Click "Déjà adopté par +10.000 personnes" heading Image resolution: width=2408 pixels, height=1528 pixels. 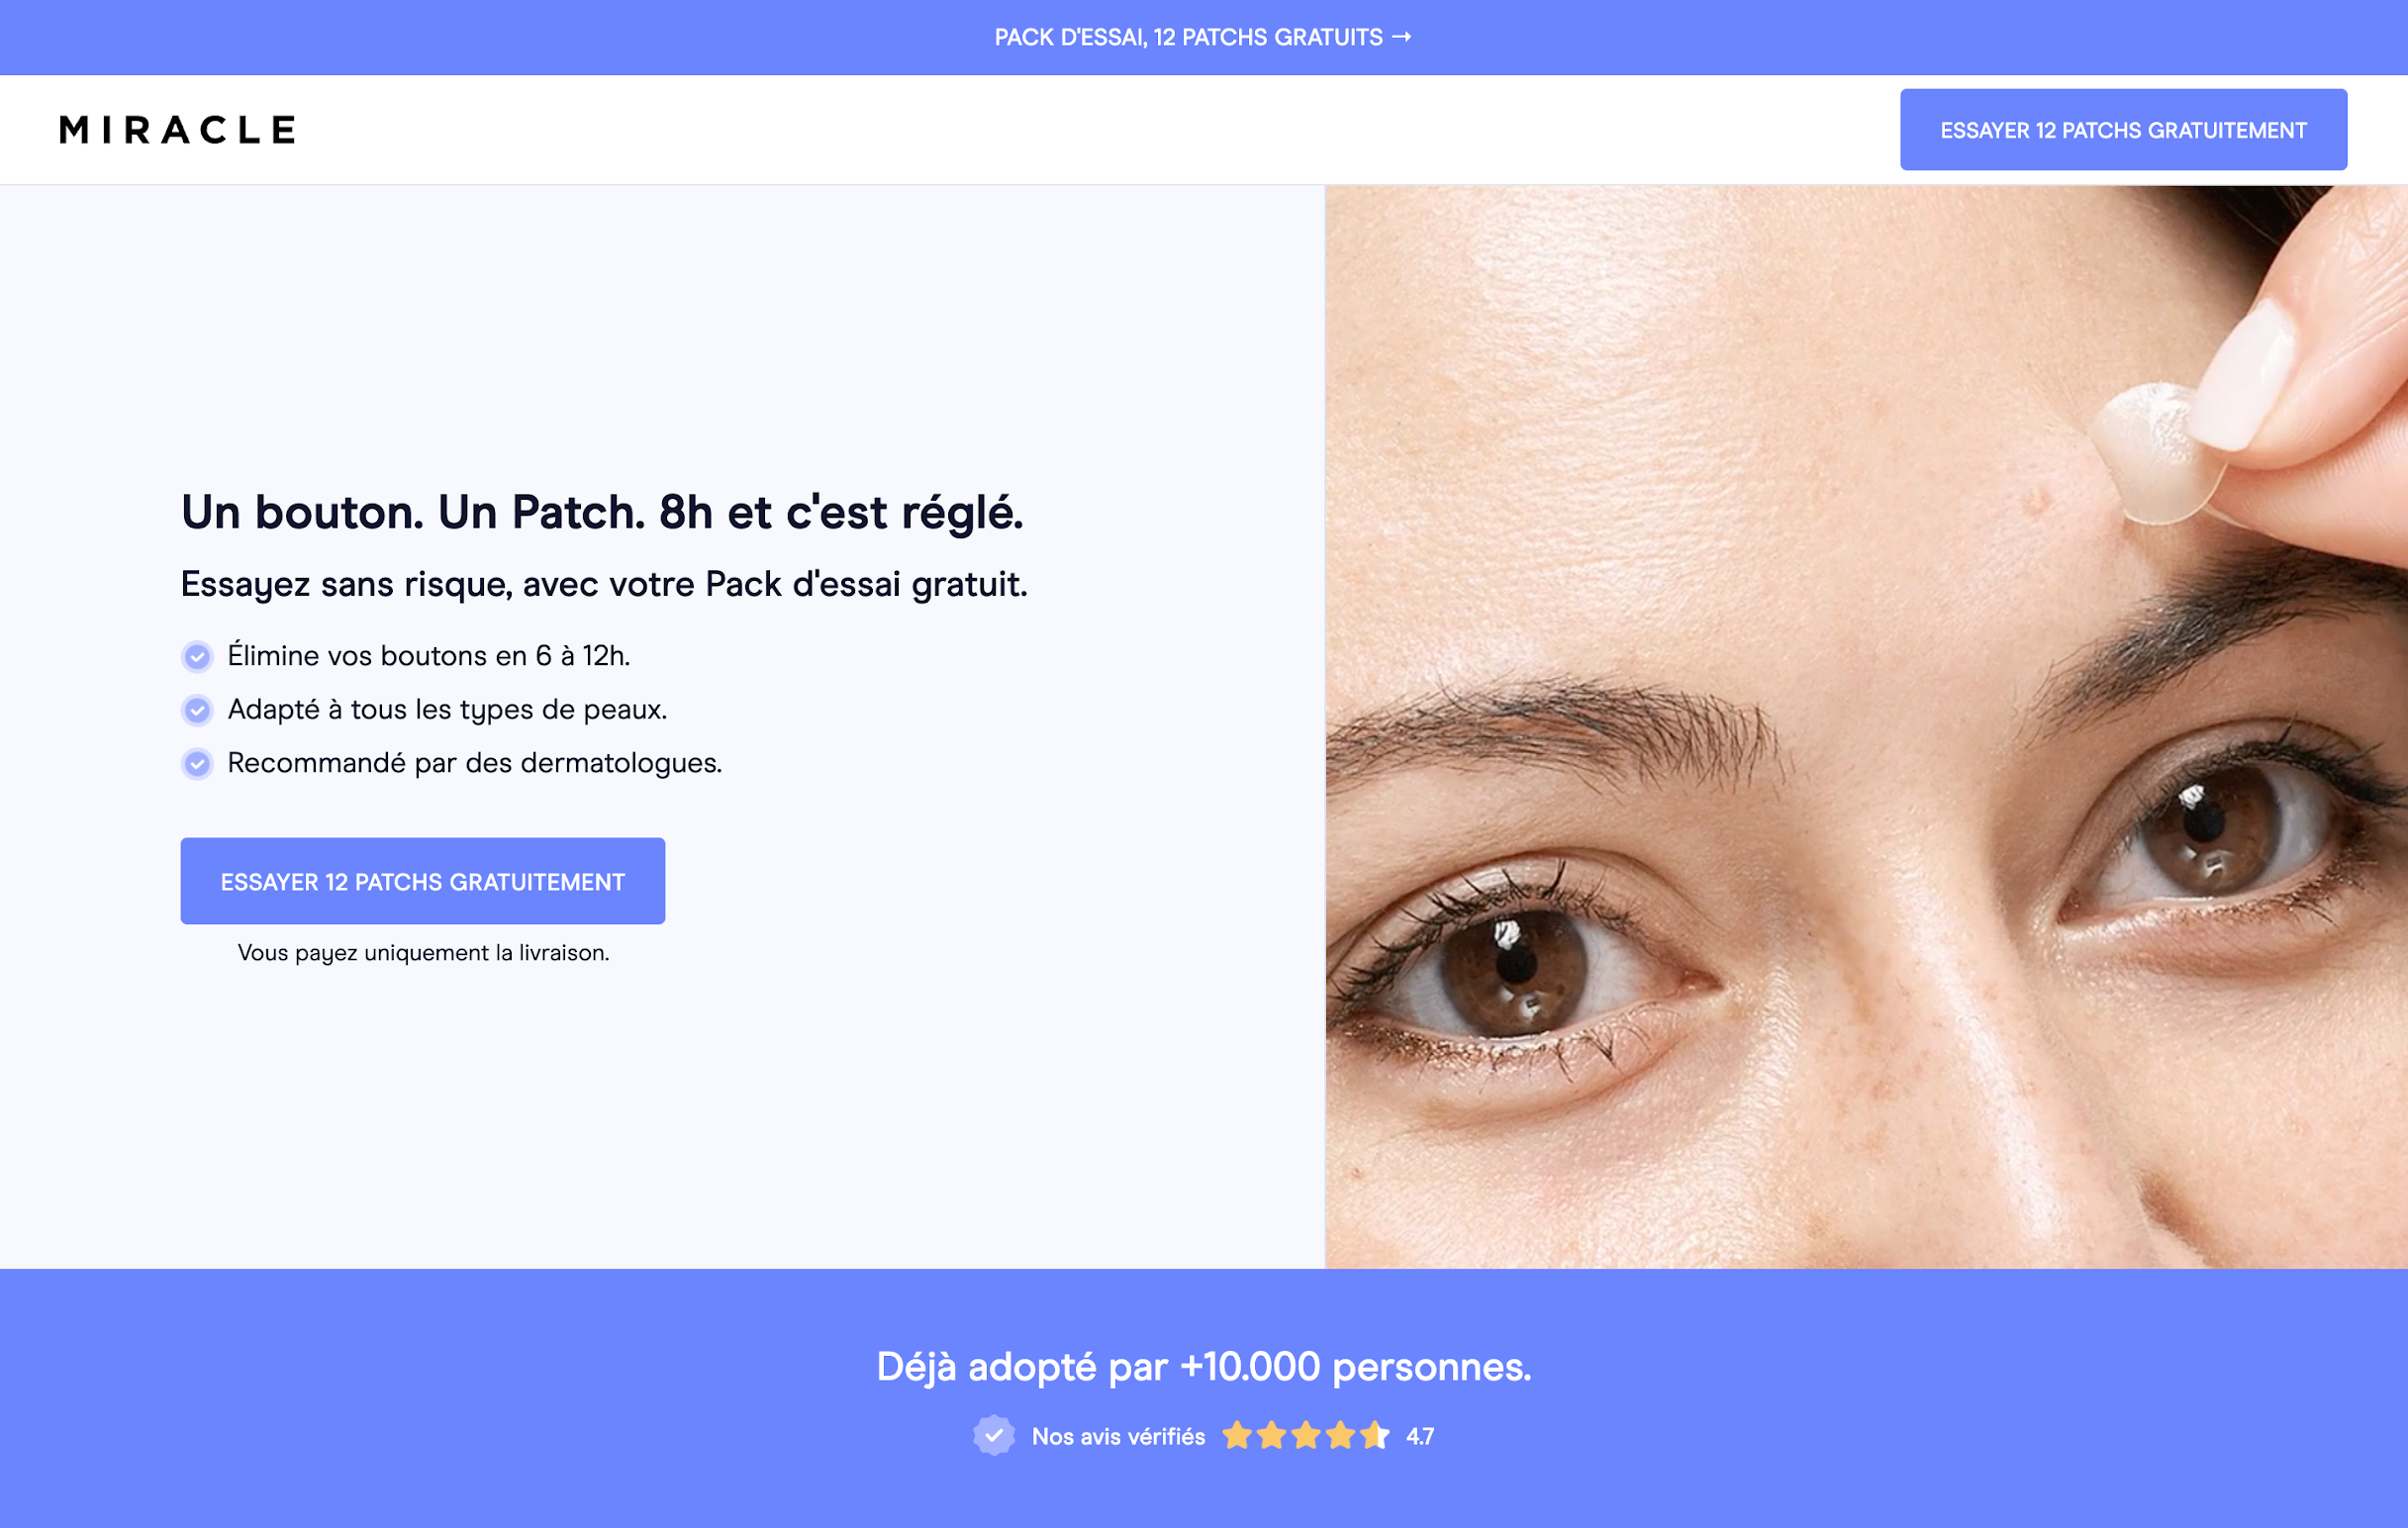pos(1204,1367)
